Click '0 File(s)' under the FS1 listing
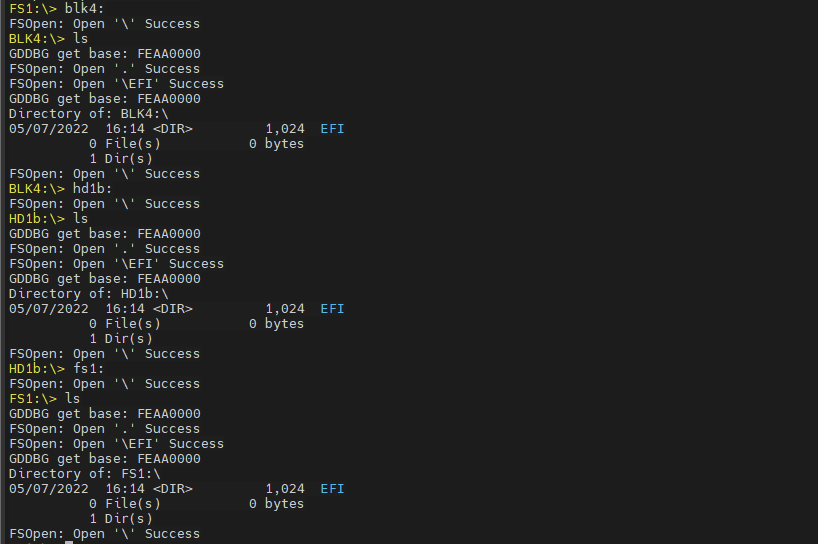The width and height of the screenshot is (818, 544). [125, 504]
